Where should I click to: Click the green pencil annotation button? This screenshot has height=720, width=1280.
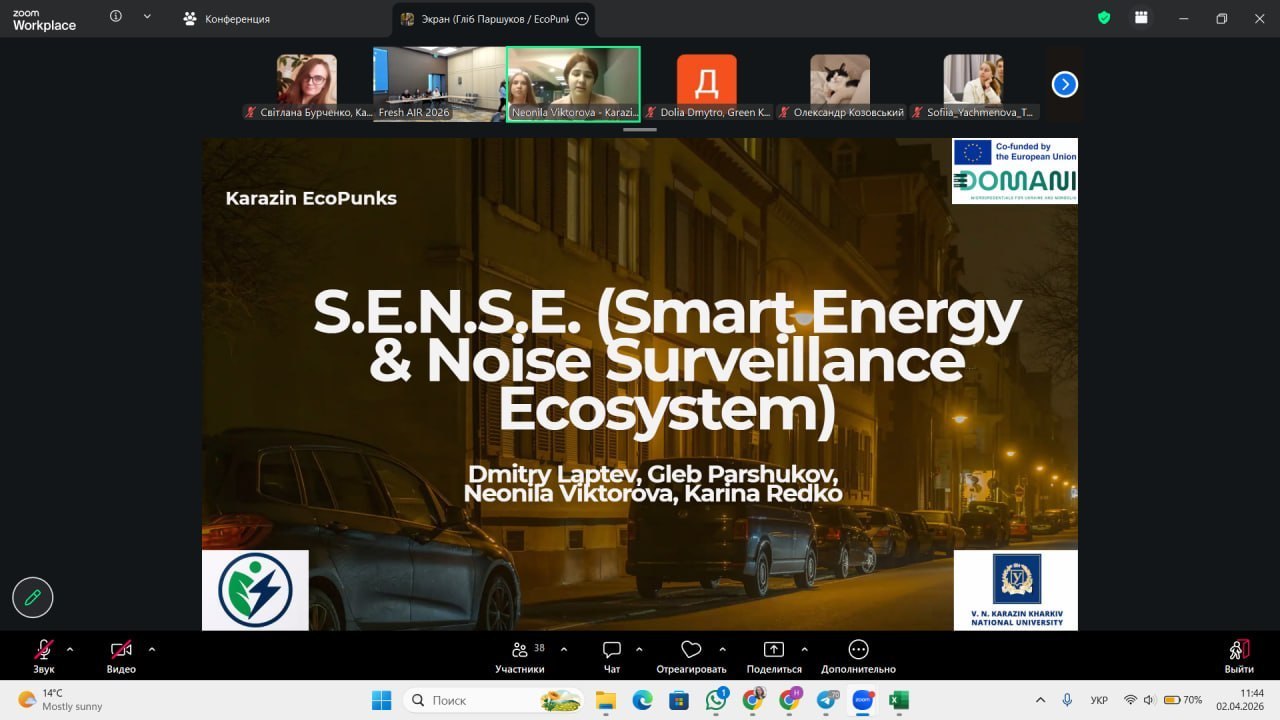(33, 598)
